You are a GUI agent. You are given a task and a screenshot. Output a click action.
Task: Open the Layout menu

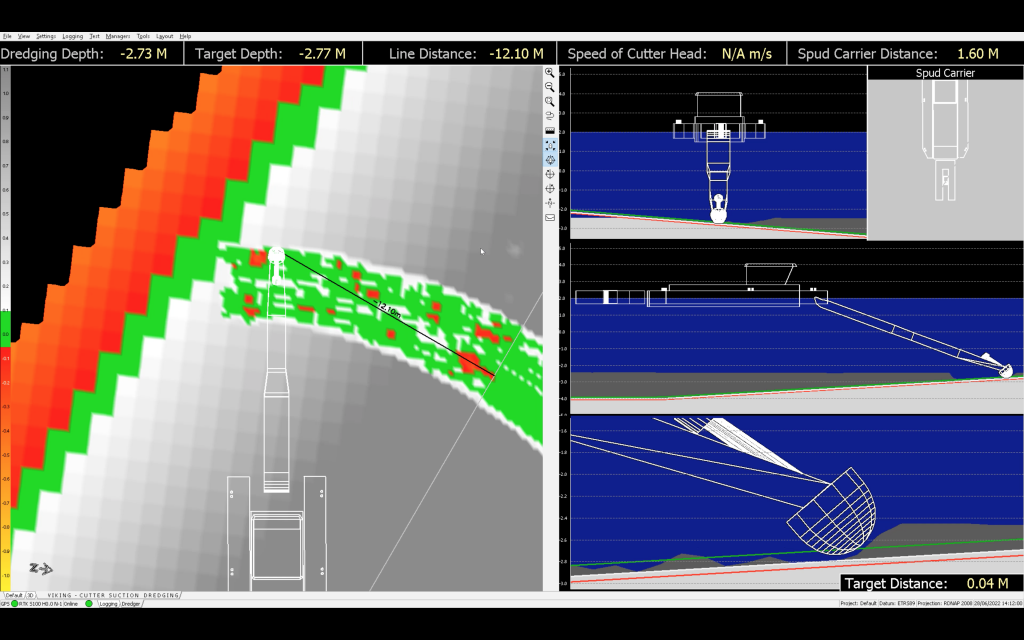click(165, 37)
